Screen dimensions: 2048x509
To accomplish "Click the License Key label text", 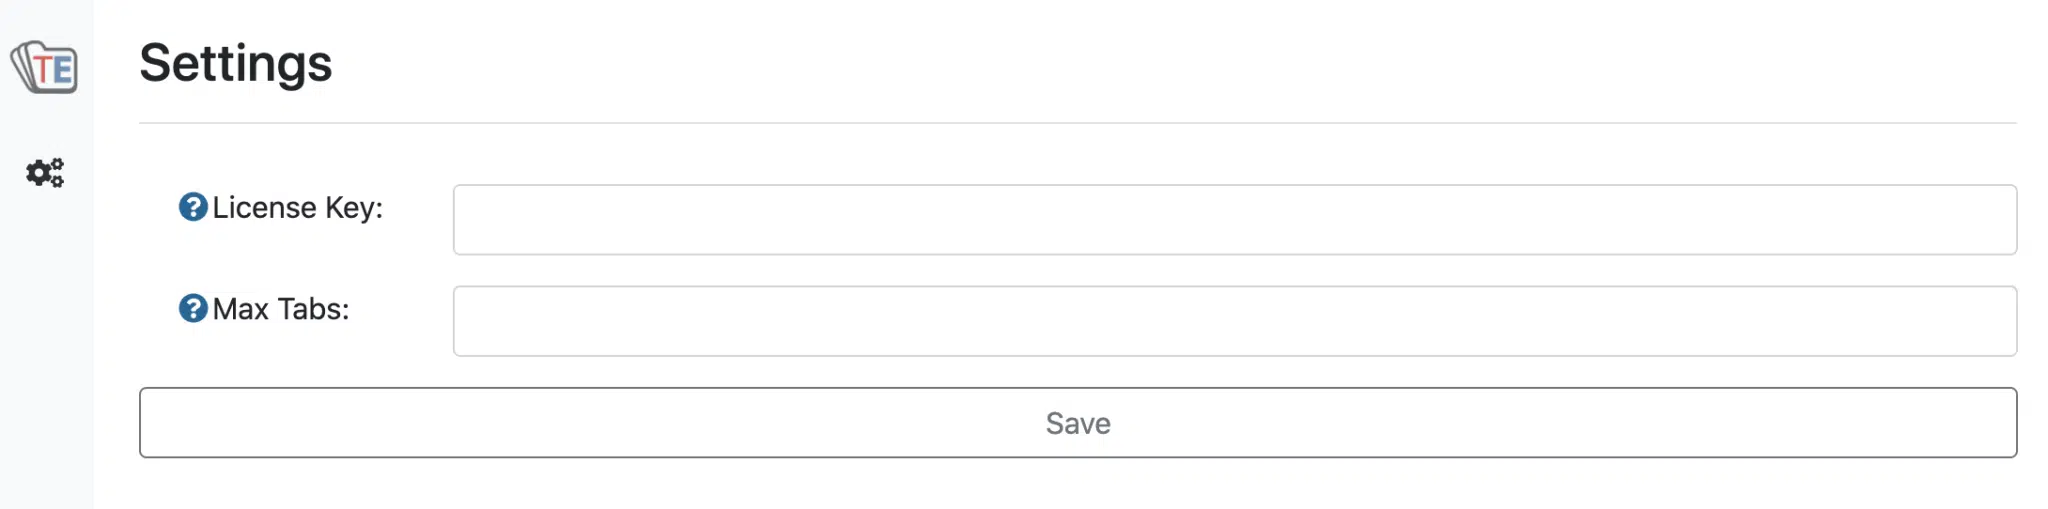I will [298, 208].
